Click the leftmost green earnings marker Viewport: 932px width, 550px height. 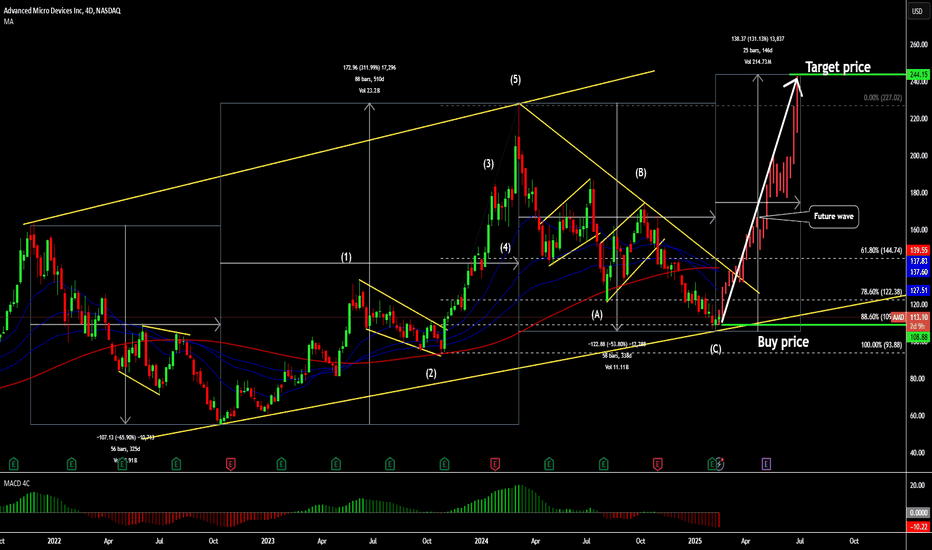[13, 464]
